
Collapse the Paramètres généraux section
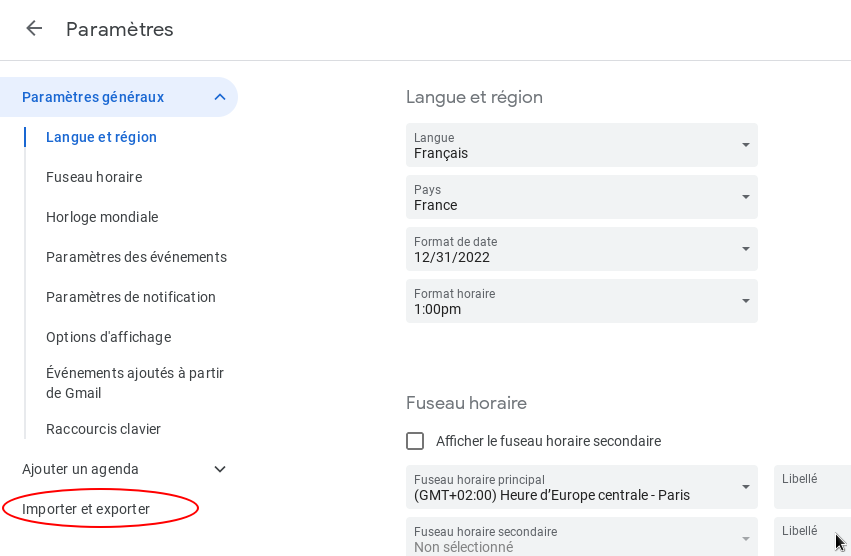220,97
